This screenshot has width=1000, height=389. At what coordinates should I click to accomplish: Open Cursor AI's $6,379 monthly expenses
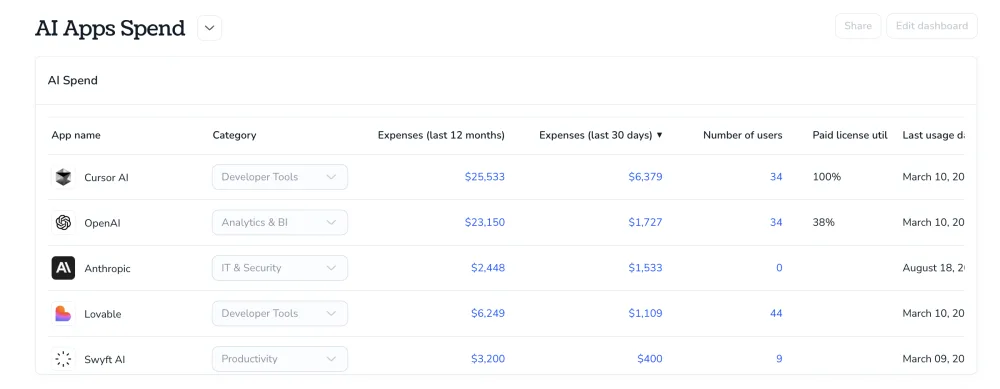645,177
